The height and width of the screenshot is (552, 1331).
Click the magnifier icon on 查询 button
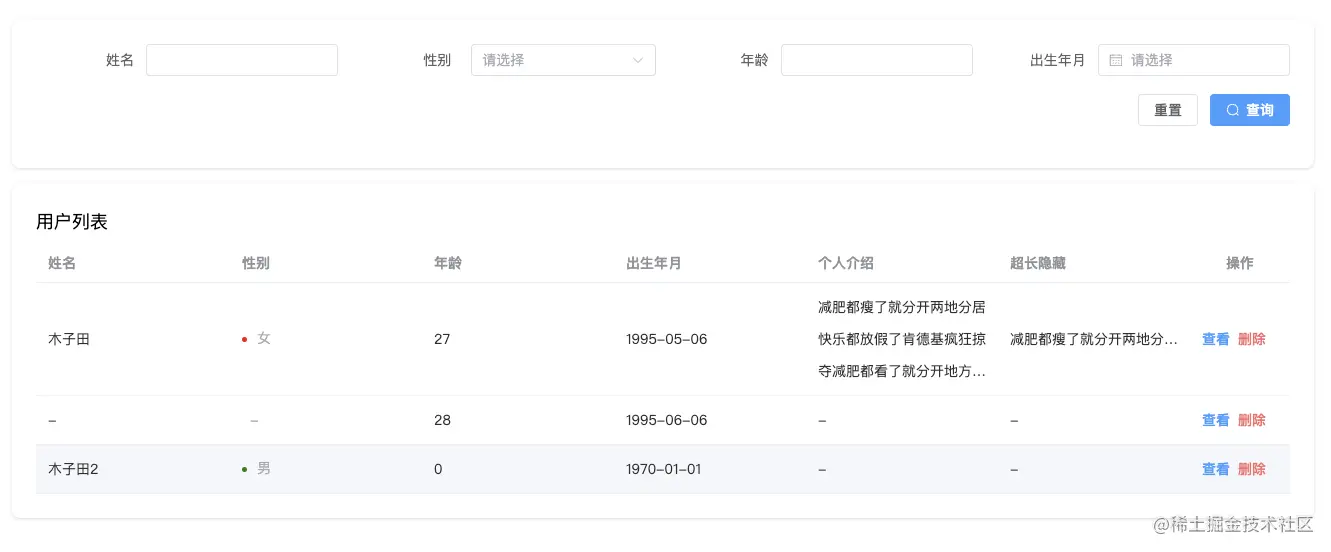click(x=1233, y=110)
